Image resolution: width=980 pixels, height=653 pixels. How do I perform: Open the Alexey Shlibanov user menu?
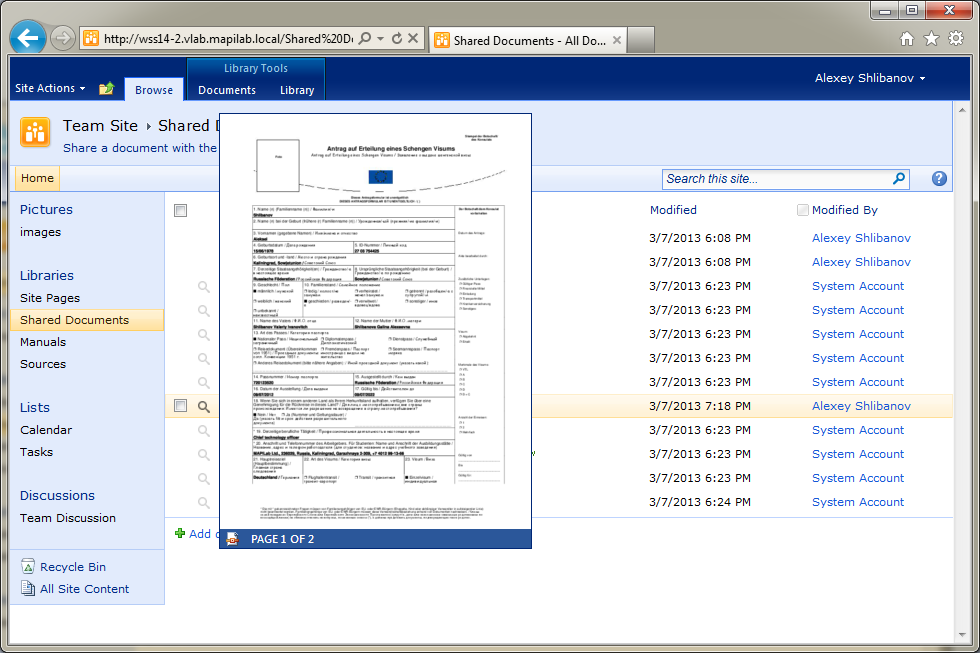pos(869,78)
